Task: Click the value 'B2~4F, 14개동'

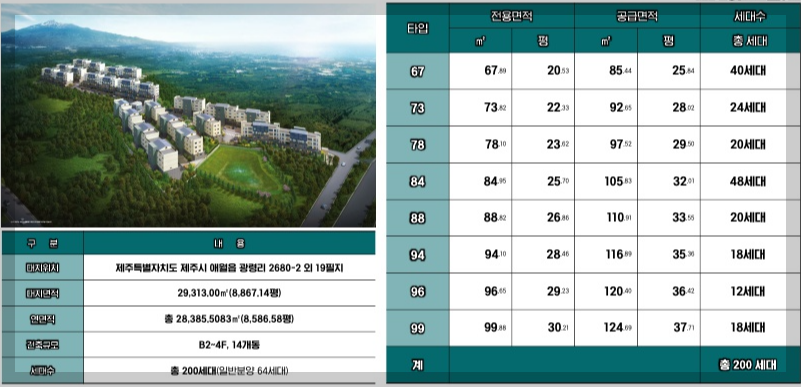Action: tap(229, 345)
